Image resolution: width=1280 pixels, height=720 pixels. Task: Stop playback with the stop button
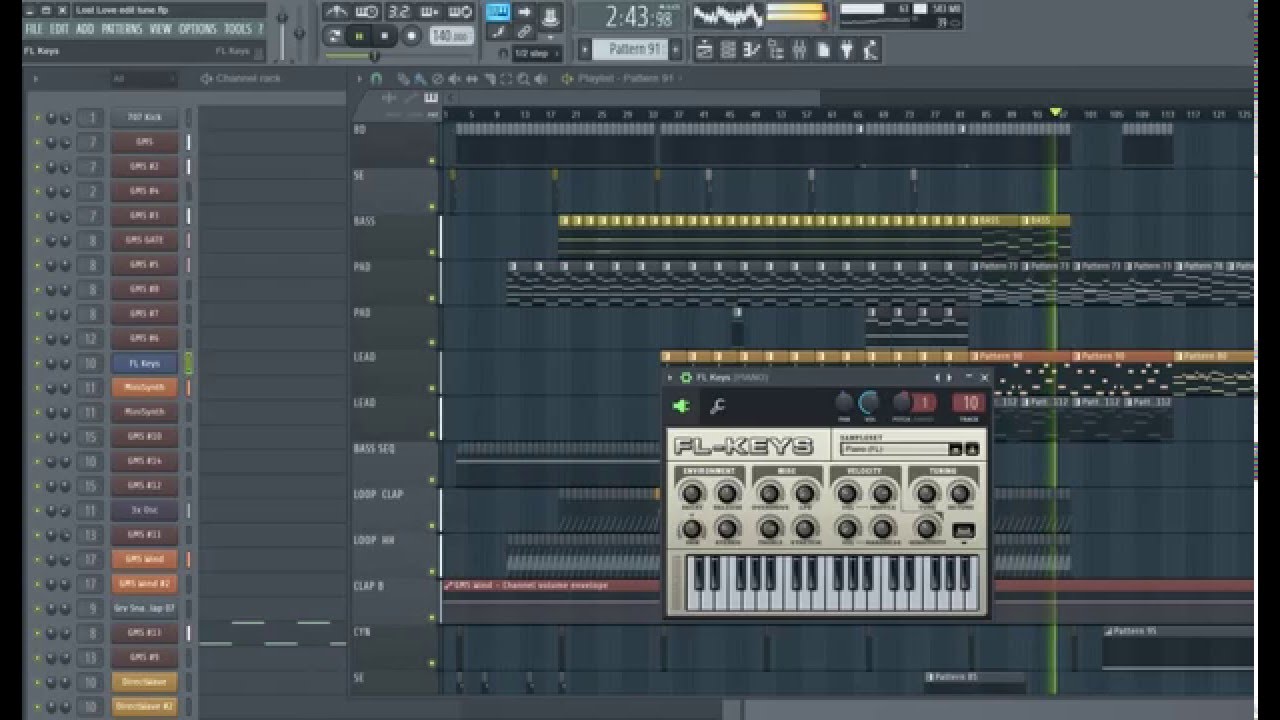click(x=385, y=36)
